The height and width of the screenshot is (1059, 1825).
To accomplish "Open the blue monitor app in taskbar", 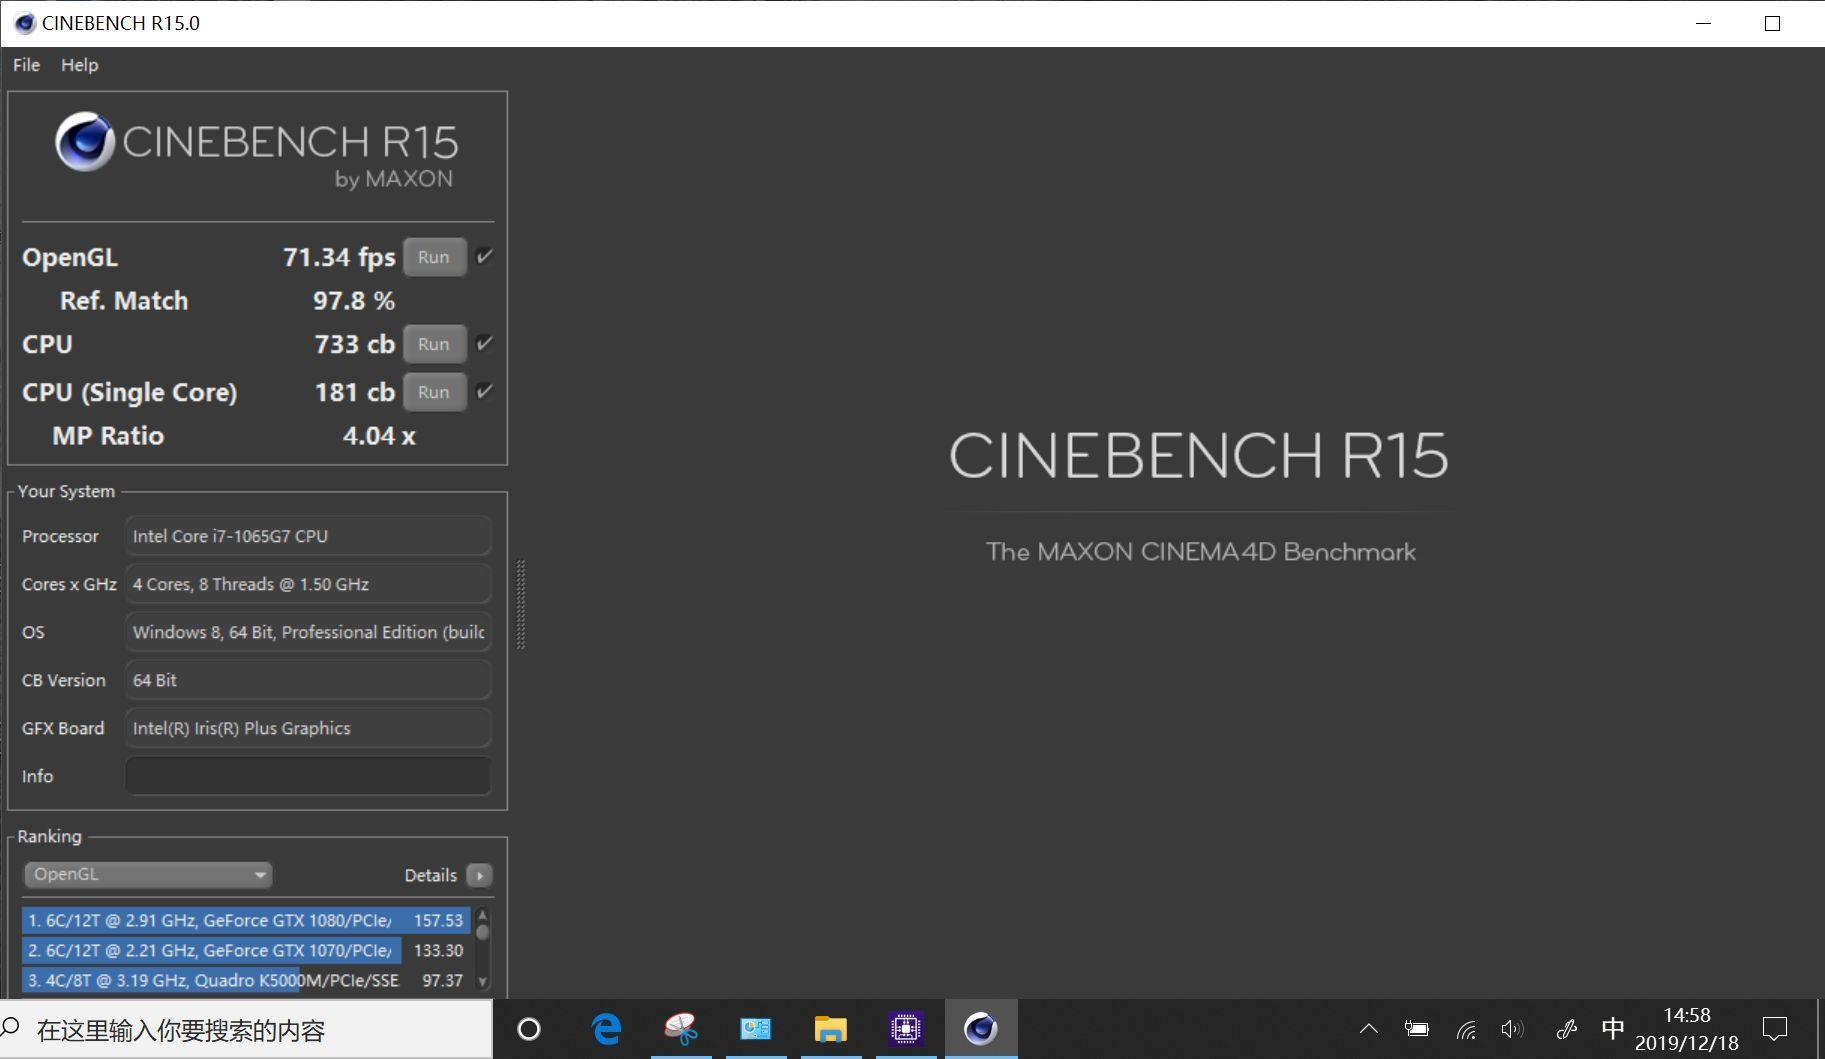I will coord(756,1029).
